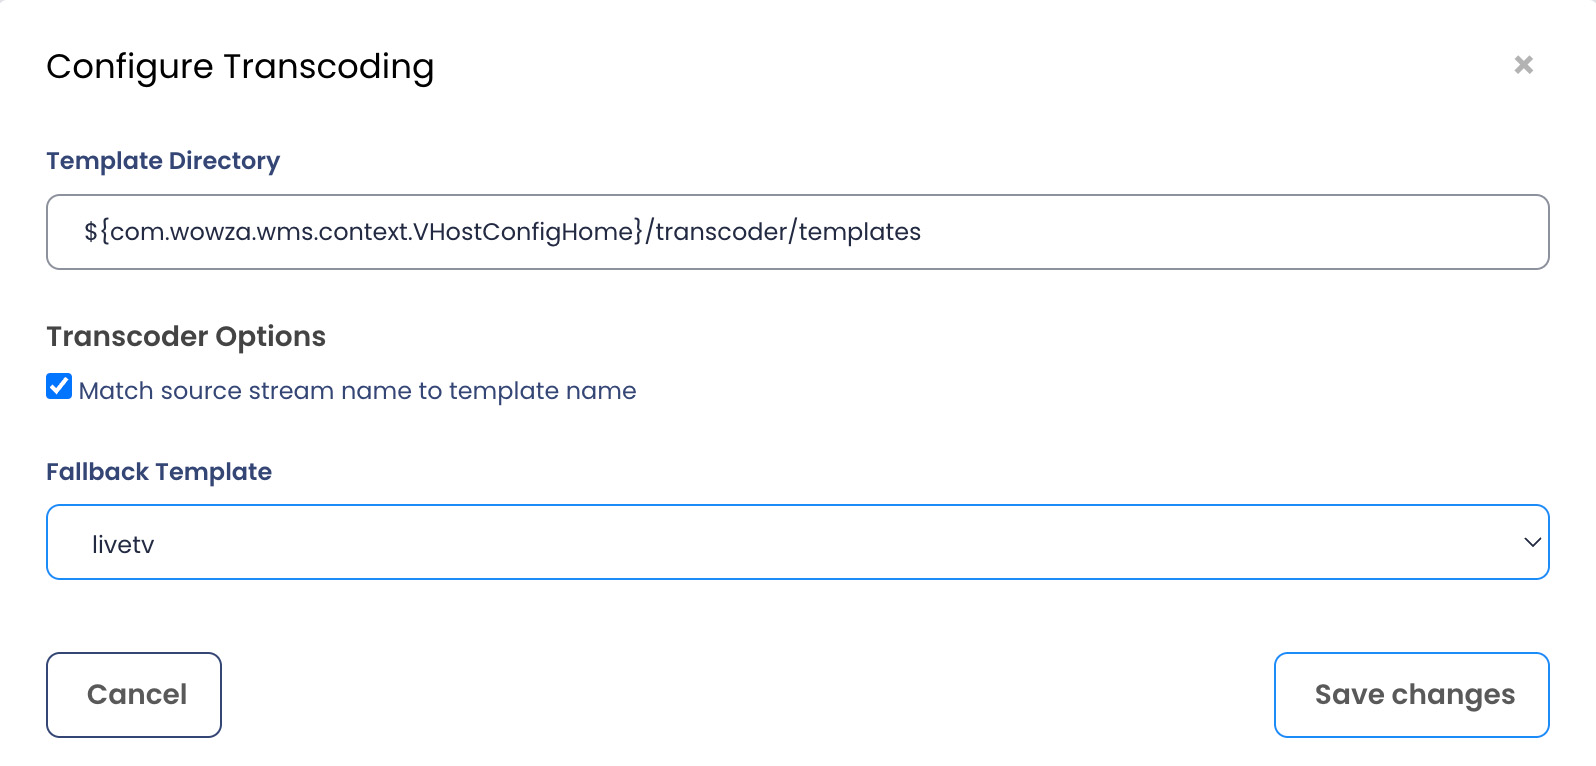The height and width of the screenshot is (766, 1596).
Task: Click the word 'Directory' in the field label
Action: point(224,161)
